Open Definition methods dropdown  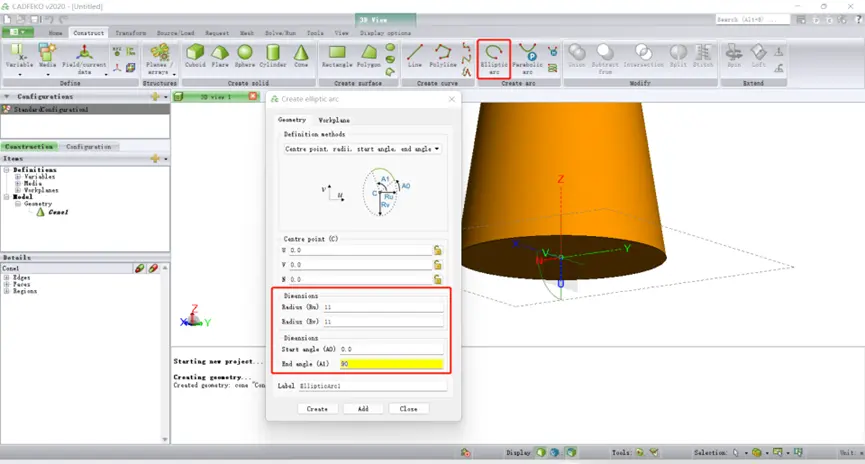(362, 149)
